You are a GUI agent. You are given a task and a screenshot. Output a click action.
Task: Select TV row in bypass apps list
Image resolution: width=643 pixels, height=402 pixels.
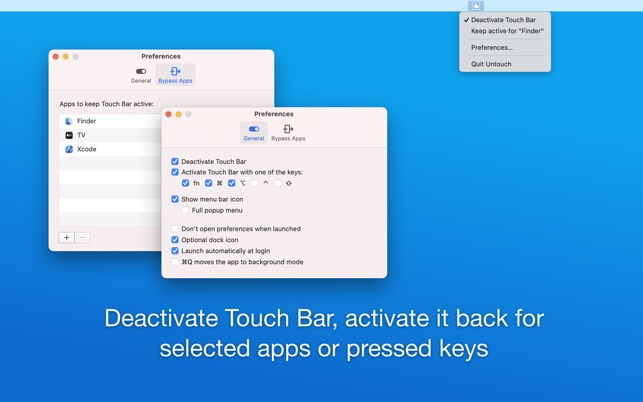pyautogui.click(x=110, y=135)
